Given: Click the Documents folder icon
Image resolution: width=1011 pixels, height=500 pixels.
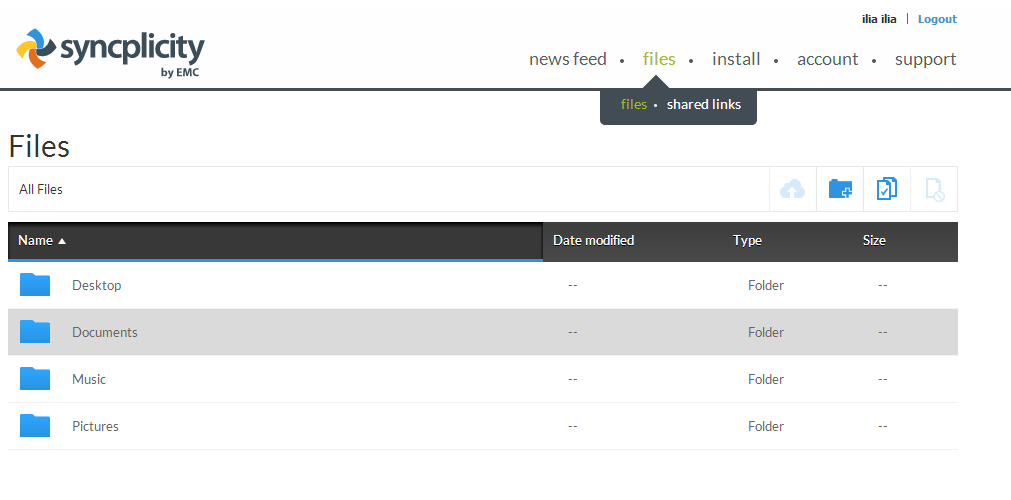Looking at the screenshot, I should 35,332.
